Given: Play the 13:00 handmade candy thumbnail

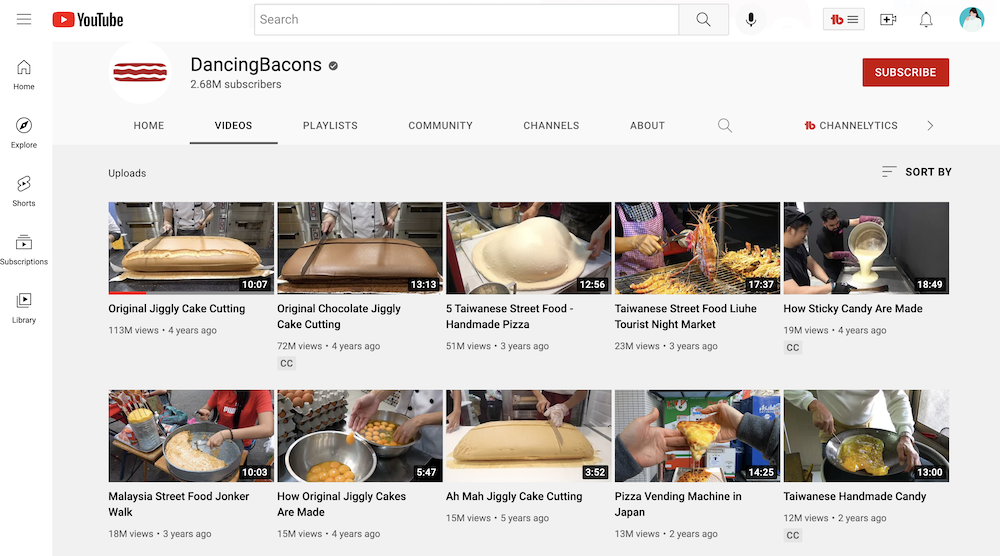Looking at the screenshot, I should tap(866, 435).
